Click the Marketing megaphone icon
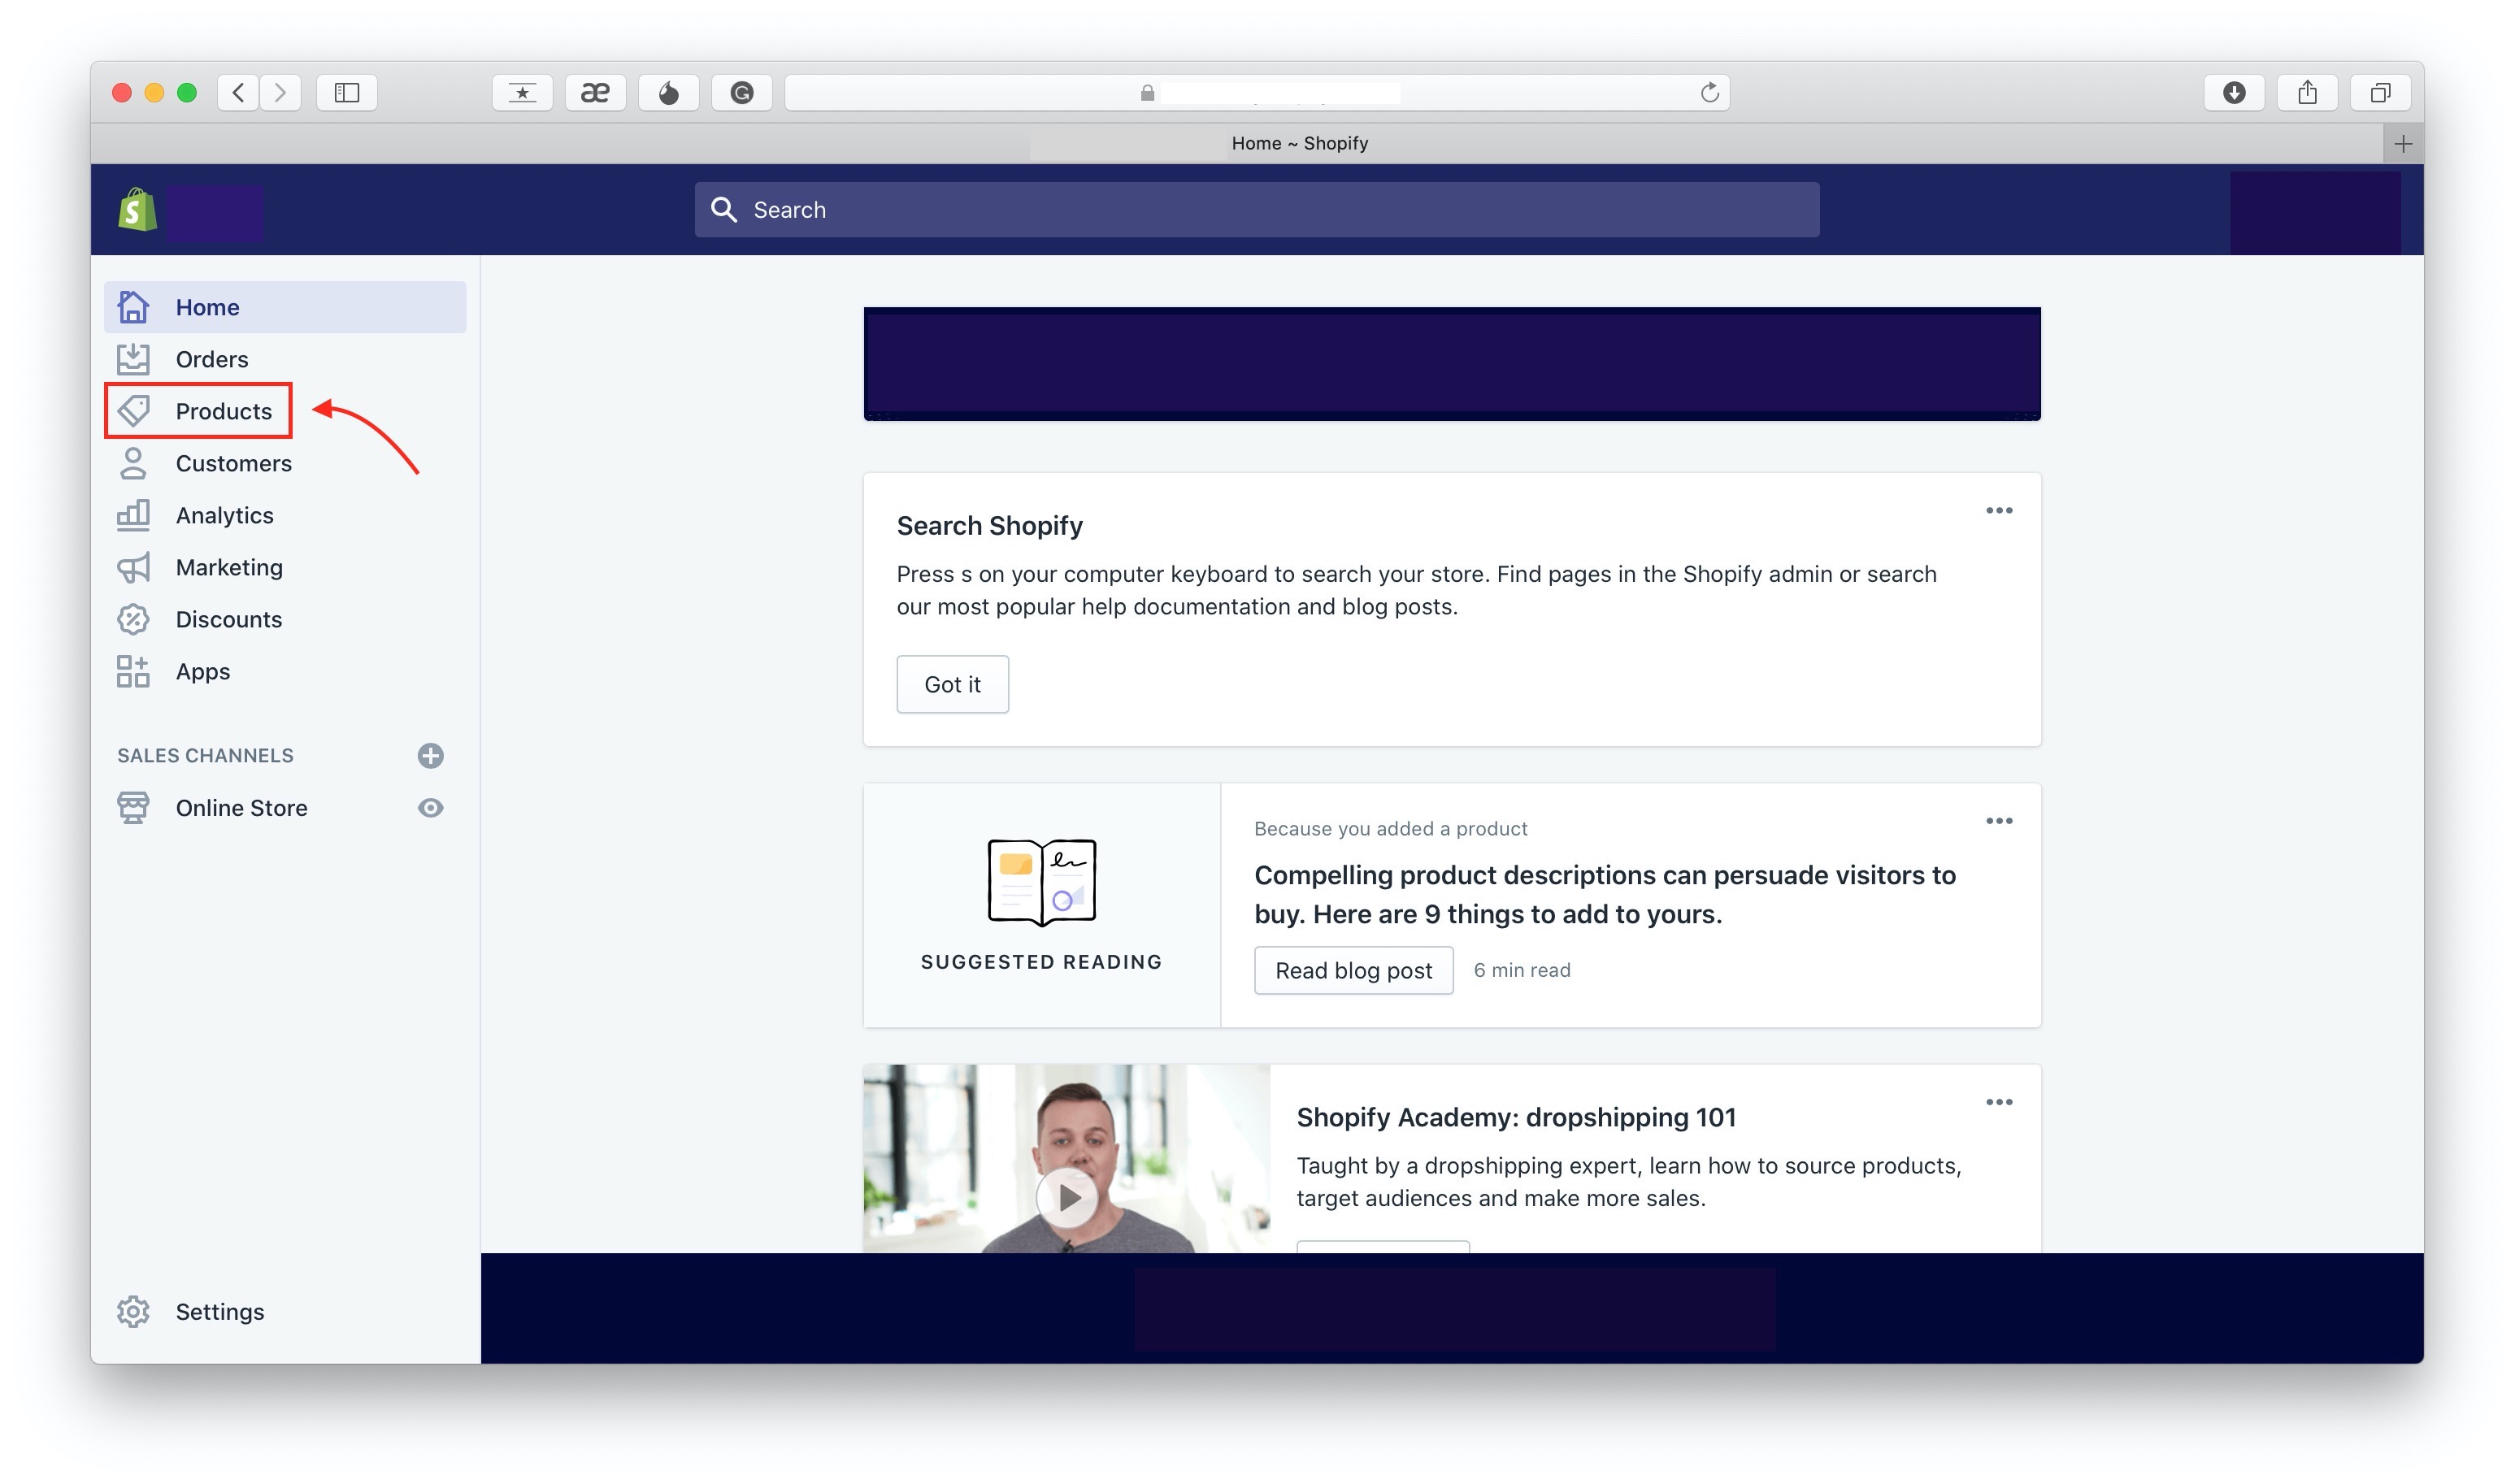Image resolution: width=2515 pixels, height=1484 pixels. point(133,567)
